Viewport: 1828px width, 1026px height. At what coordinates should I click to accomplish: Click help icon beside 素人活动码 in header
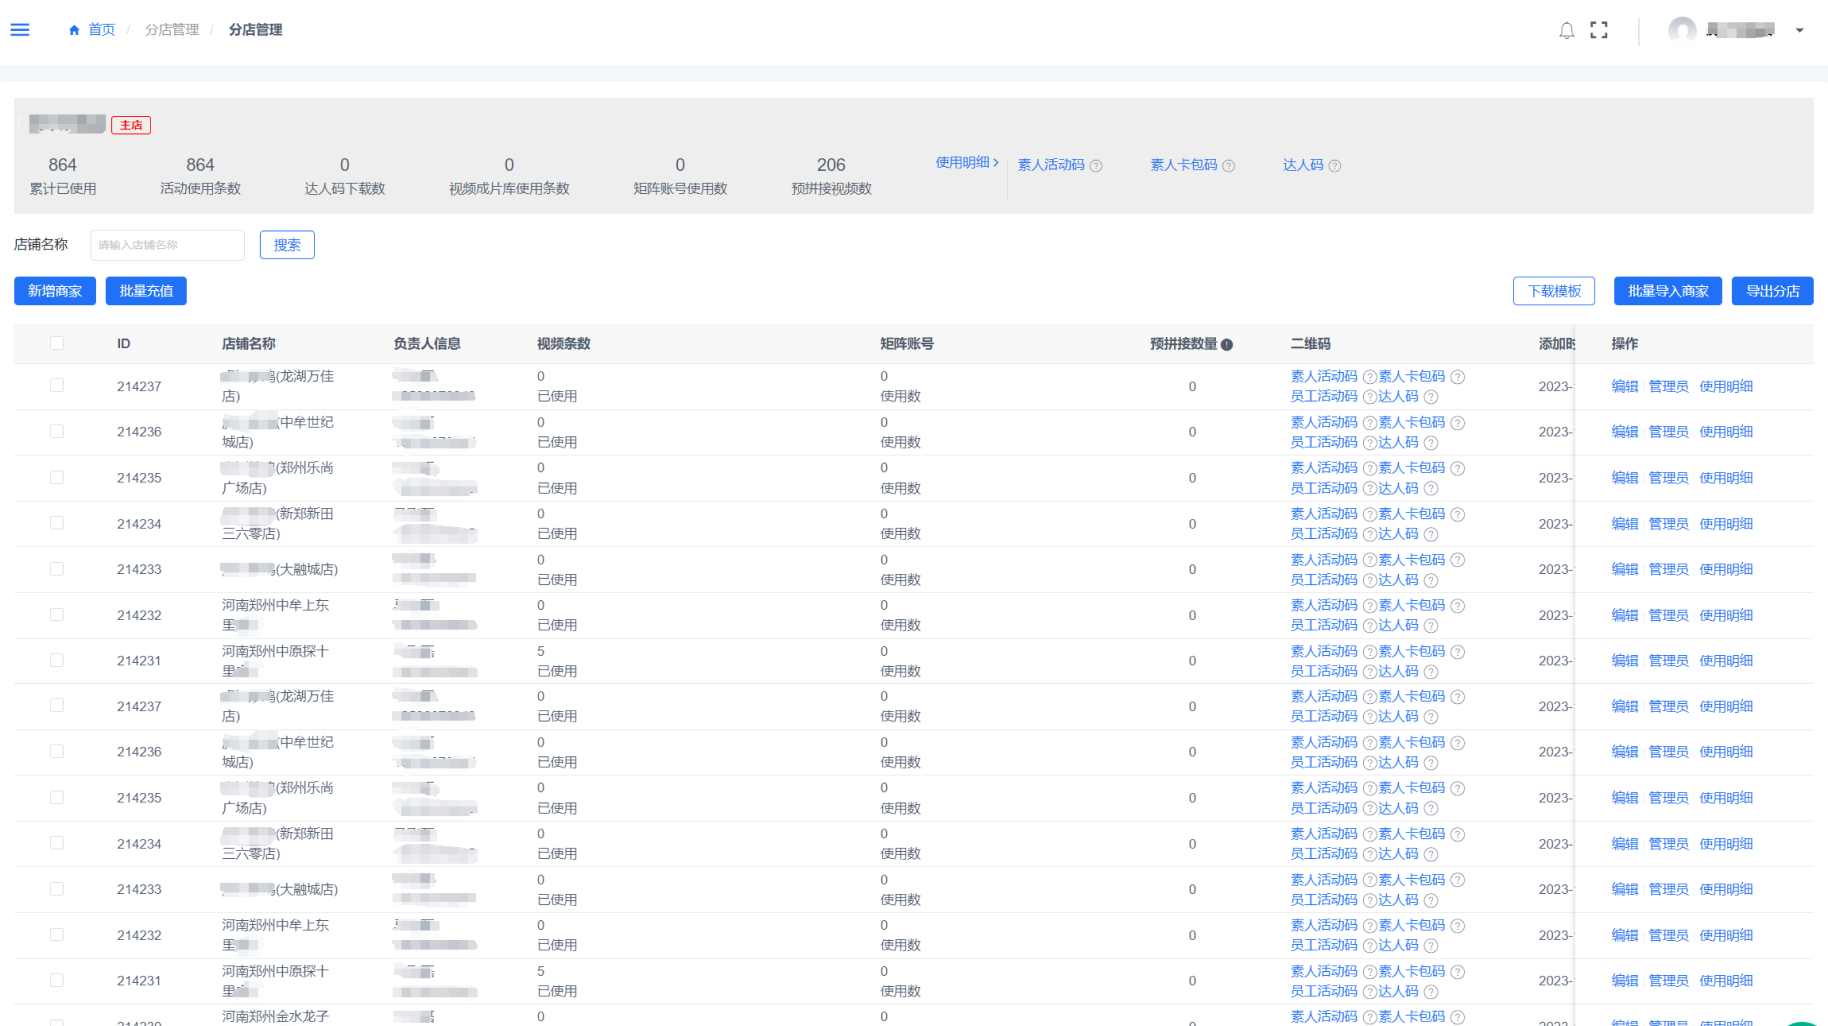[x=1096, y=166]
